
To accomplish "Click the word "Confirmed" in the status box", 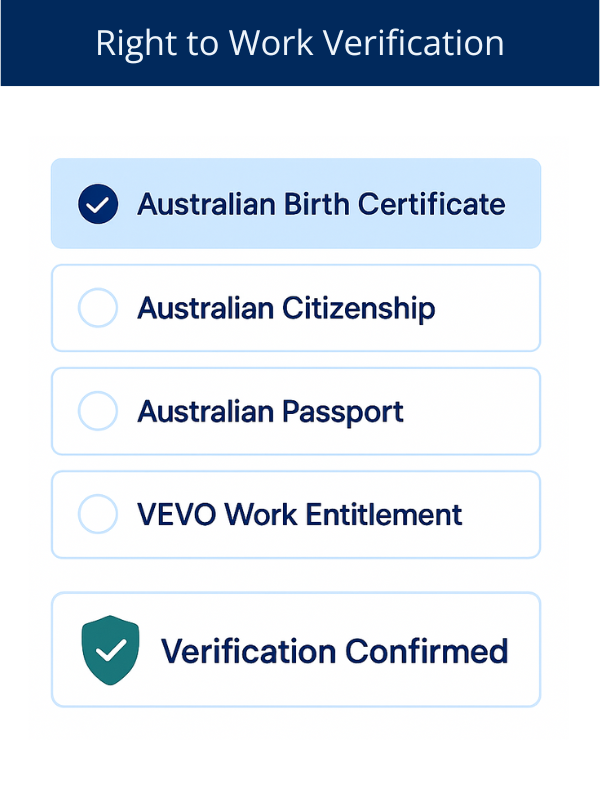I will 426,651.
